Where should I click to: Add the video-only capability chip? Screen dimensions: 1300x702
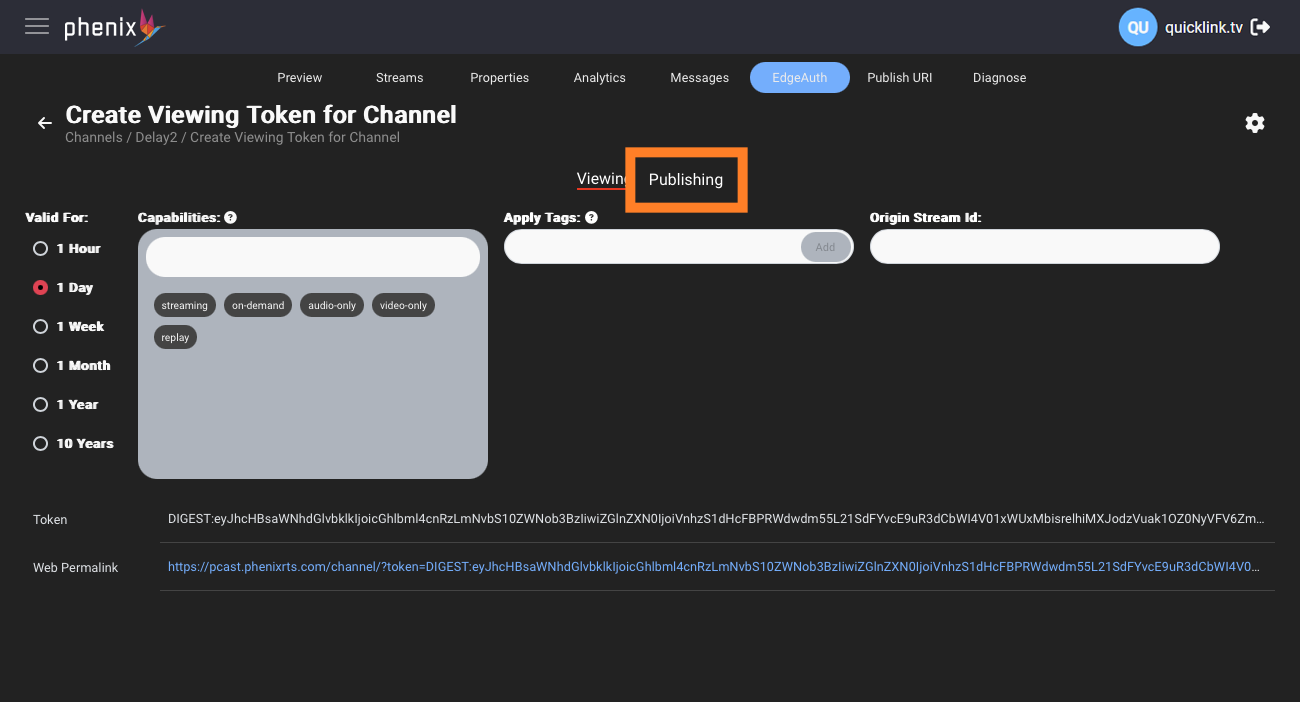coord(403,306)
